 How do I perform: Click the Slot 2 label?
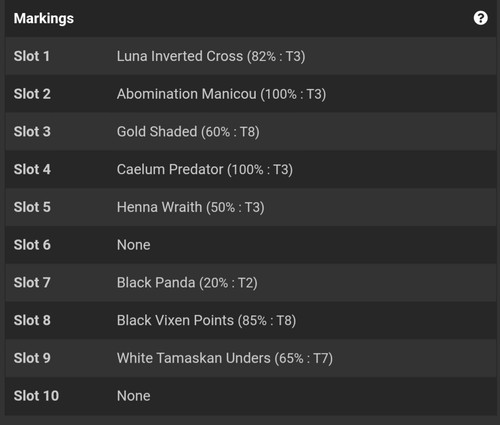click(32, 94)
